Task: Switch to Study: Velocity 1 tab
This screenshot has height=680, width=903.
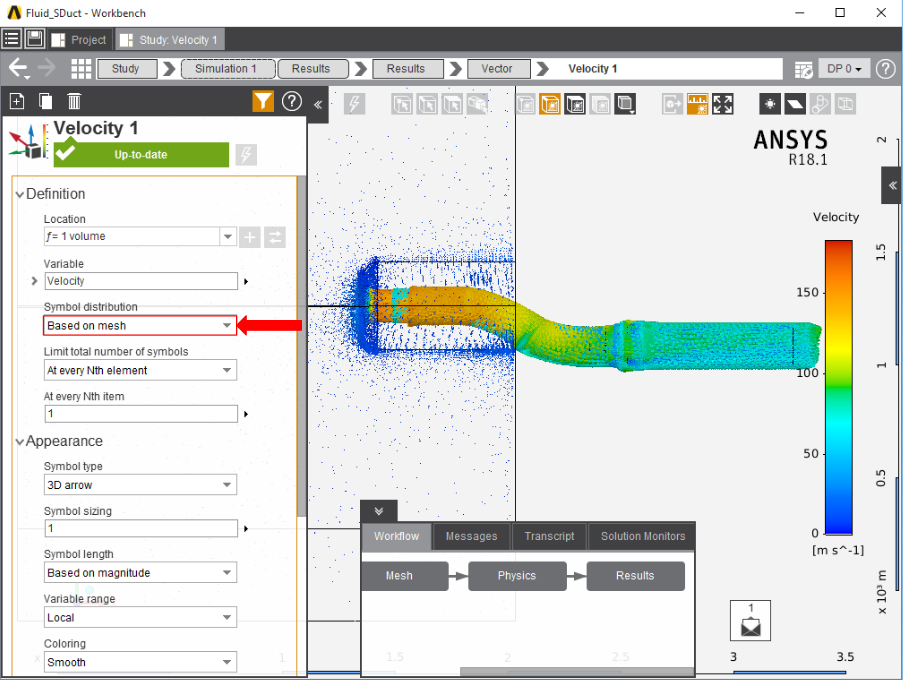Action: [x=170, y=40]
